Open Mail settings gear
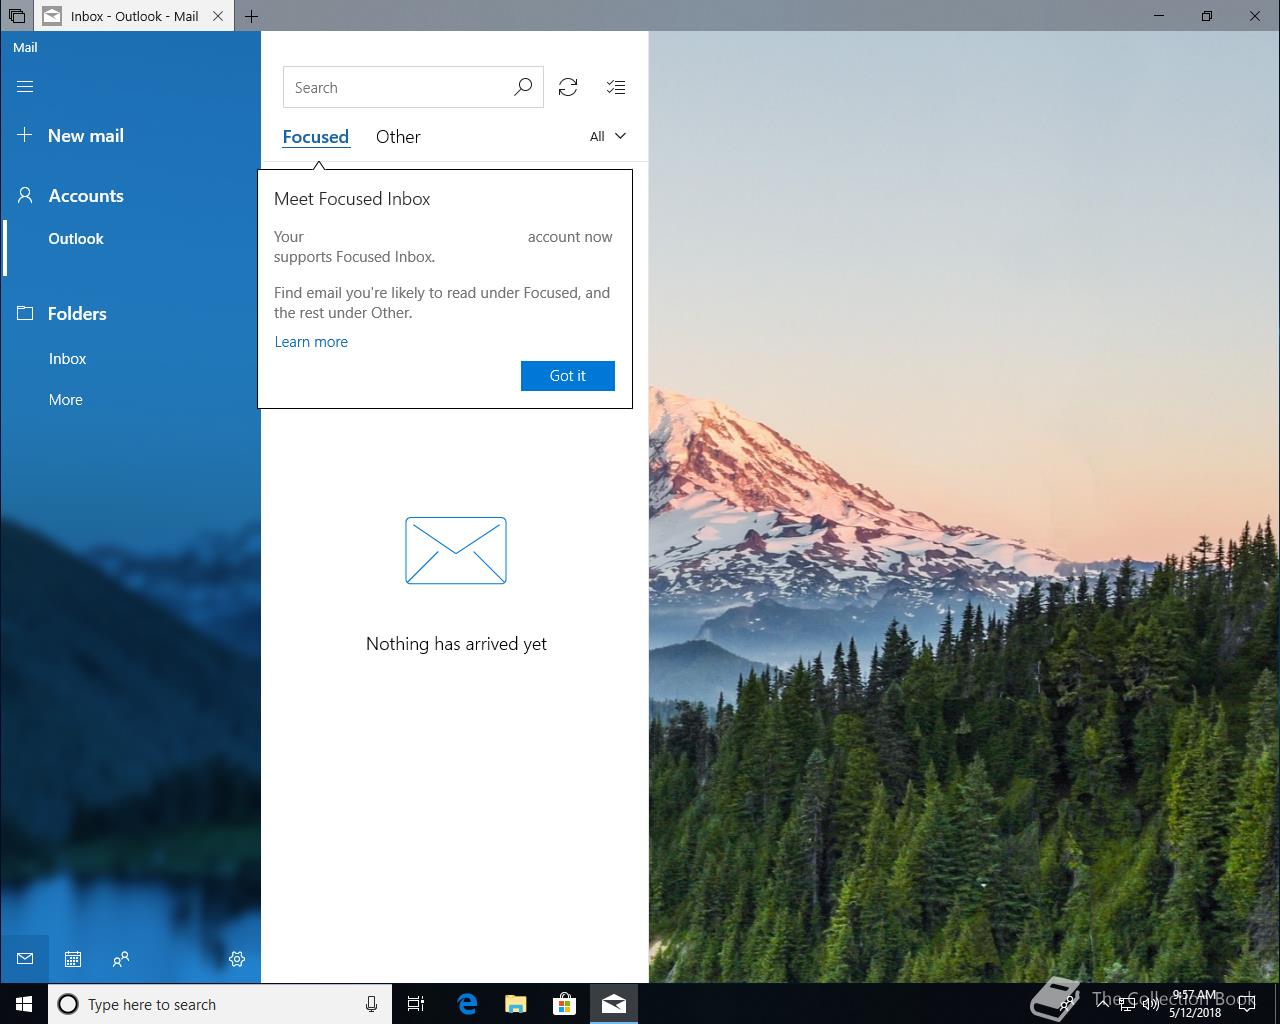This screenshot has height=1024, width=1280. (237, 959)
